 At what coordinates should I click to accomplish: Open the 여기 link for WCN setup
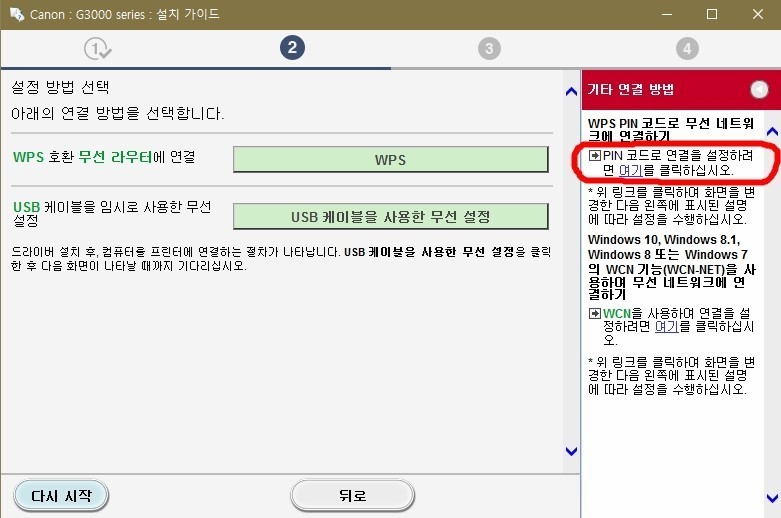coord(666,326)
